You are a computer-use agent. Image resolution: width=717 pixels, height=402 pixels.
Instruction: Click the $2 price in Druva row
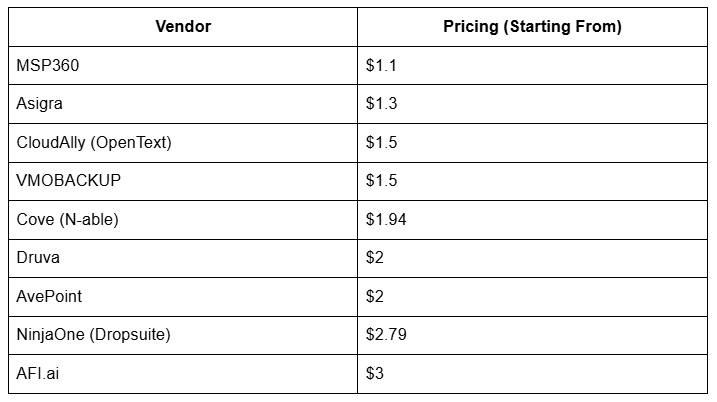click(376, 258)
